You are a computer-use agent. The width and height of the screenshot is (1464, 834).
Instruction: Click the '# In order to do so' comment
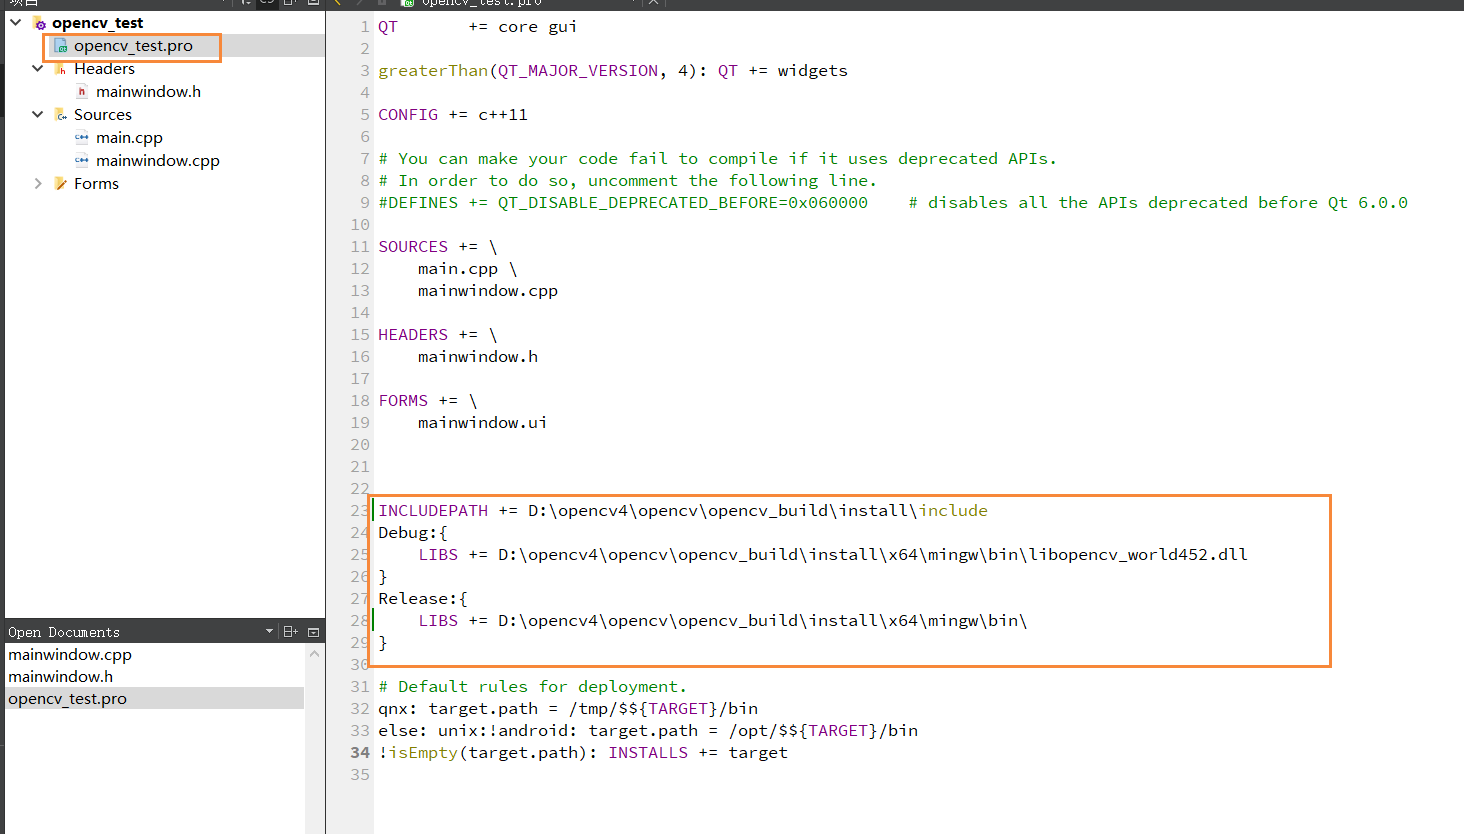click(628, 181)
